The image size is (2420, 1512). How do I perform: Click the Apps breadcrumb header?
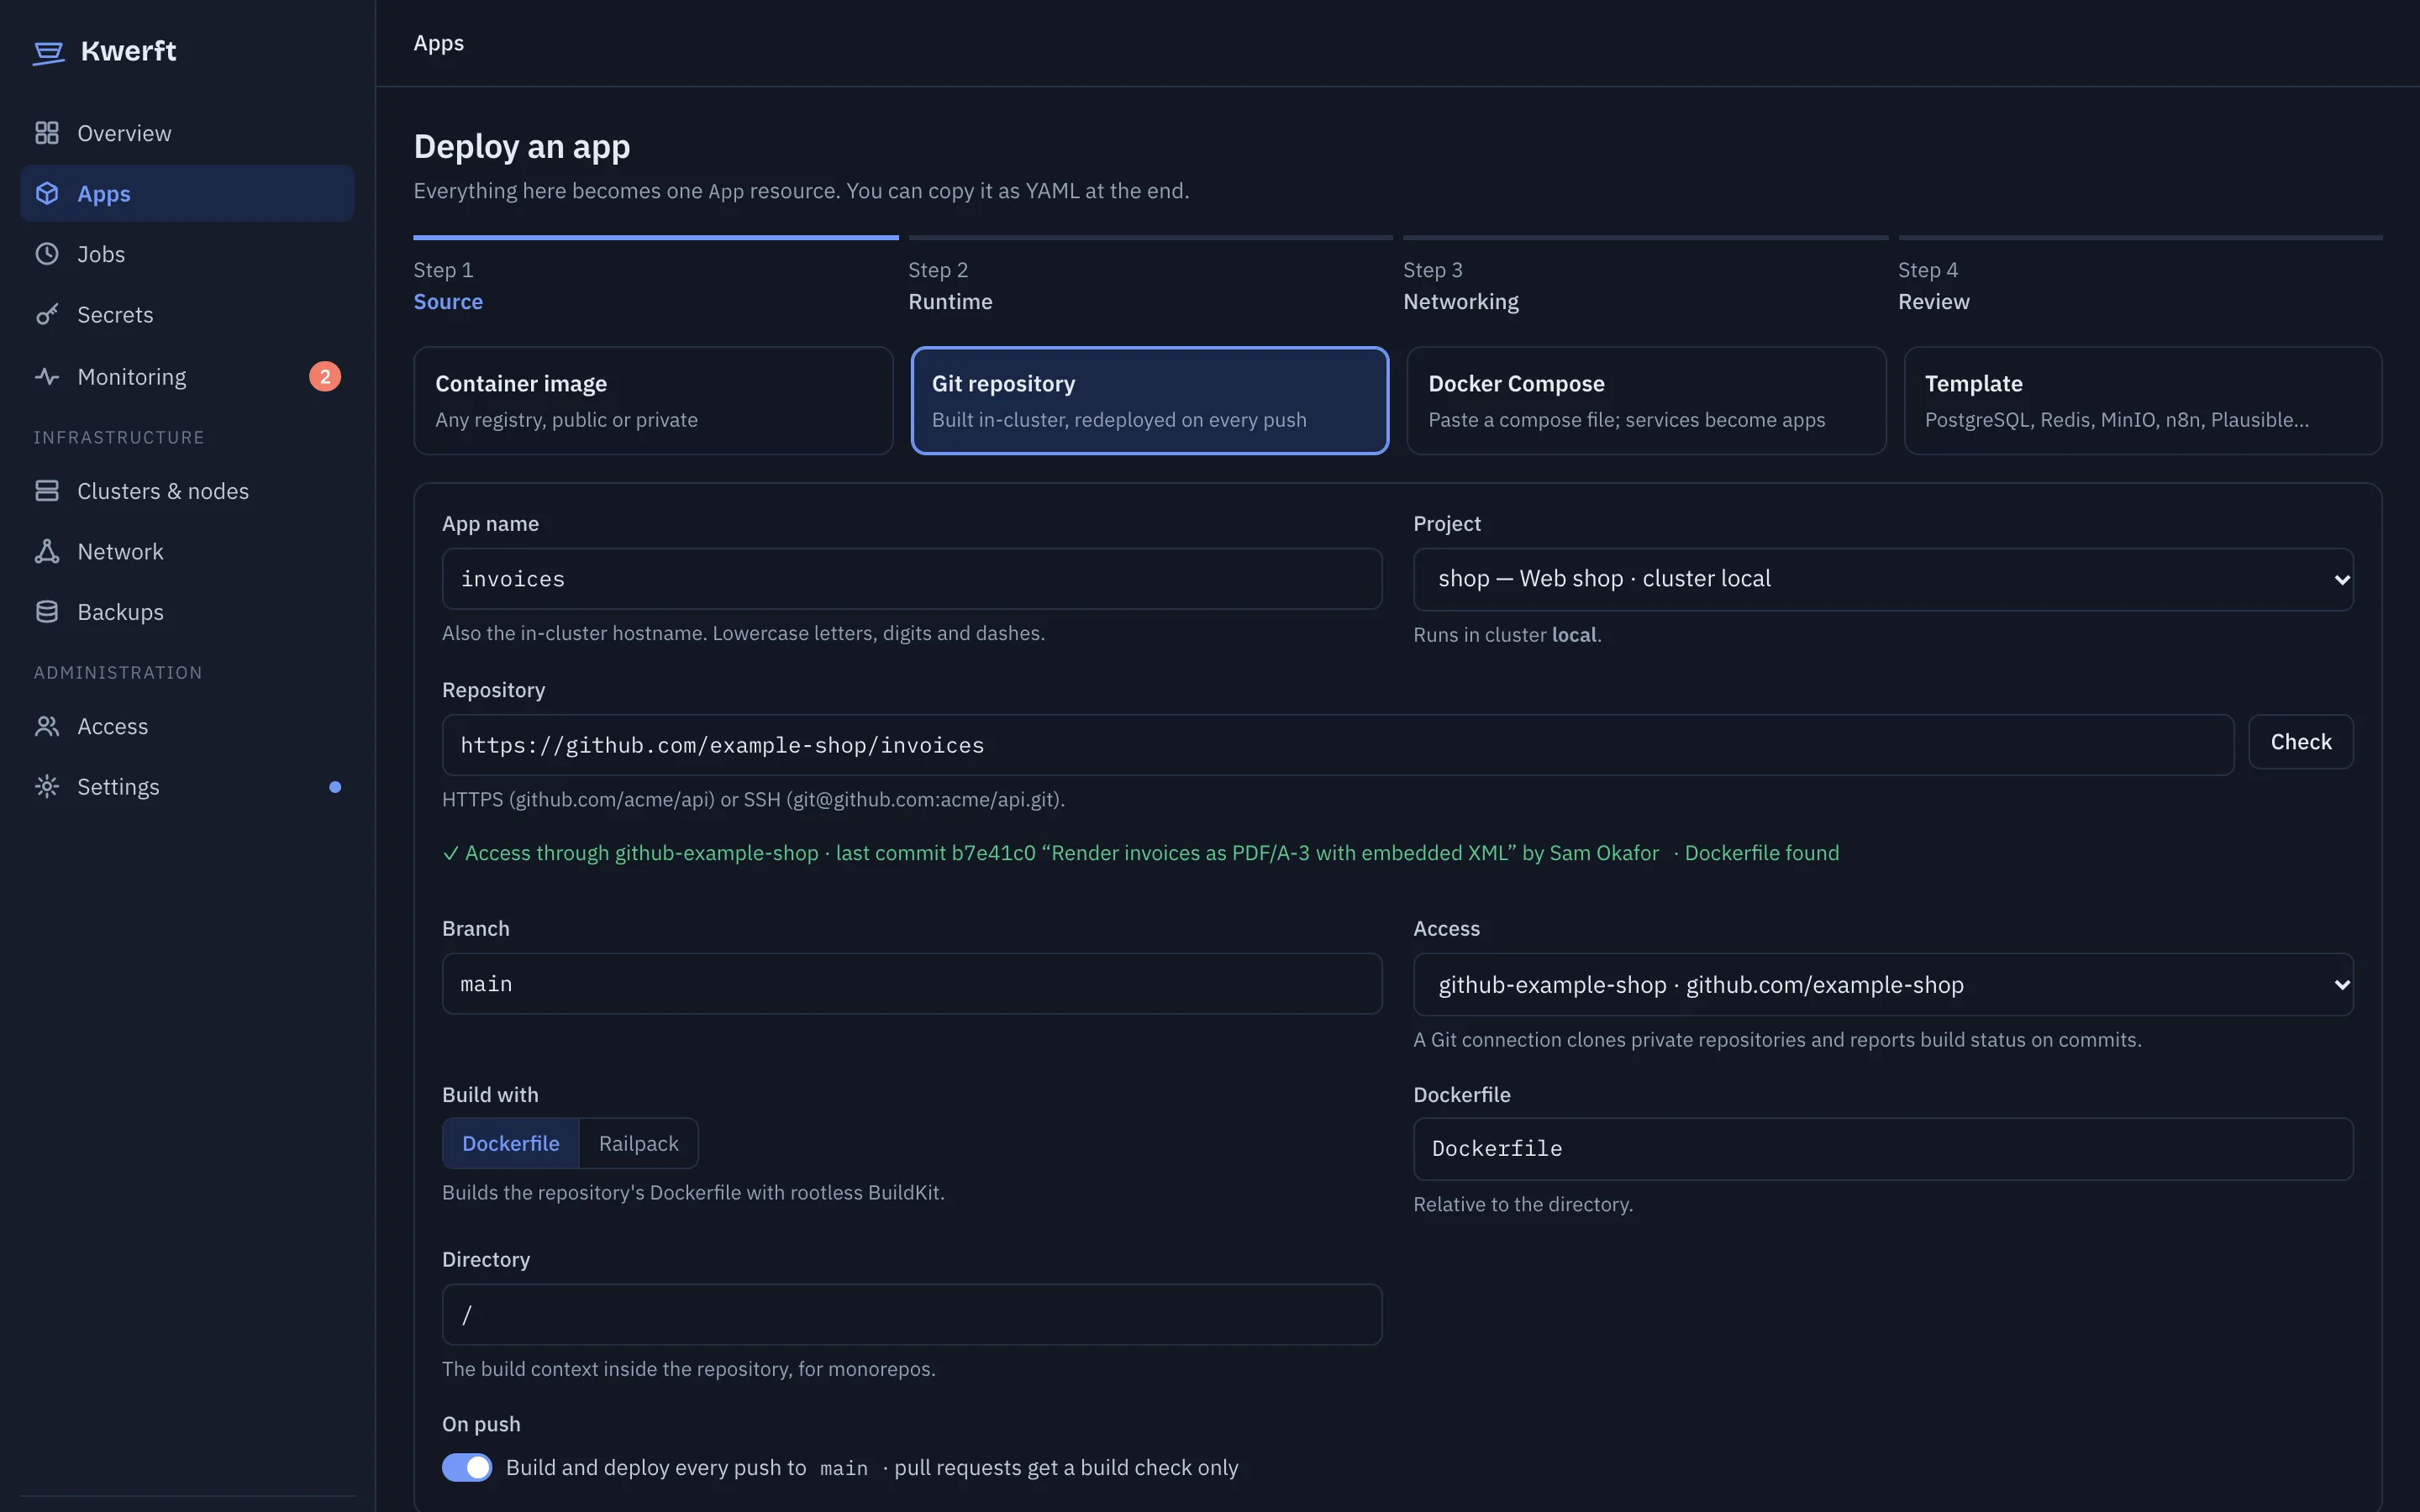pyautogui.click(x=439, y=43)
